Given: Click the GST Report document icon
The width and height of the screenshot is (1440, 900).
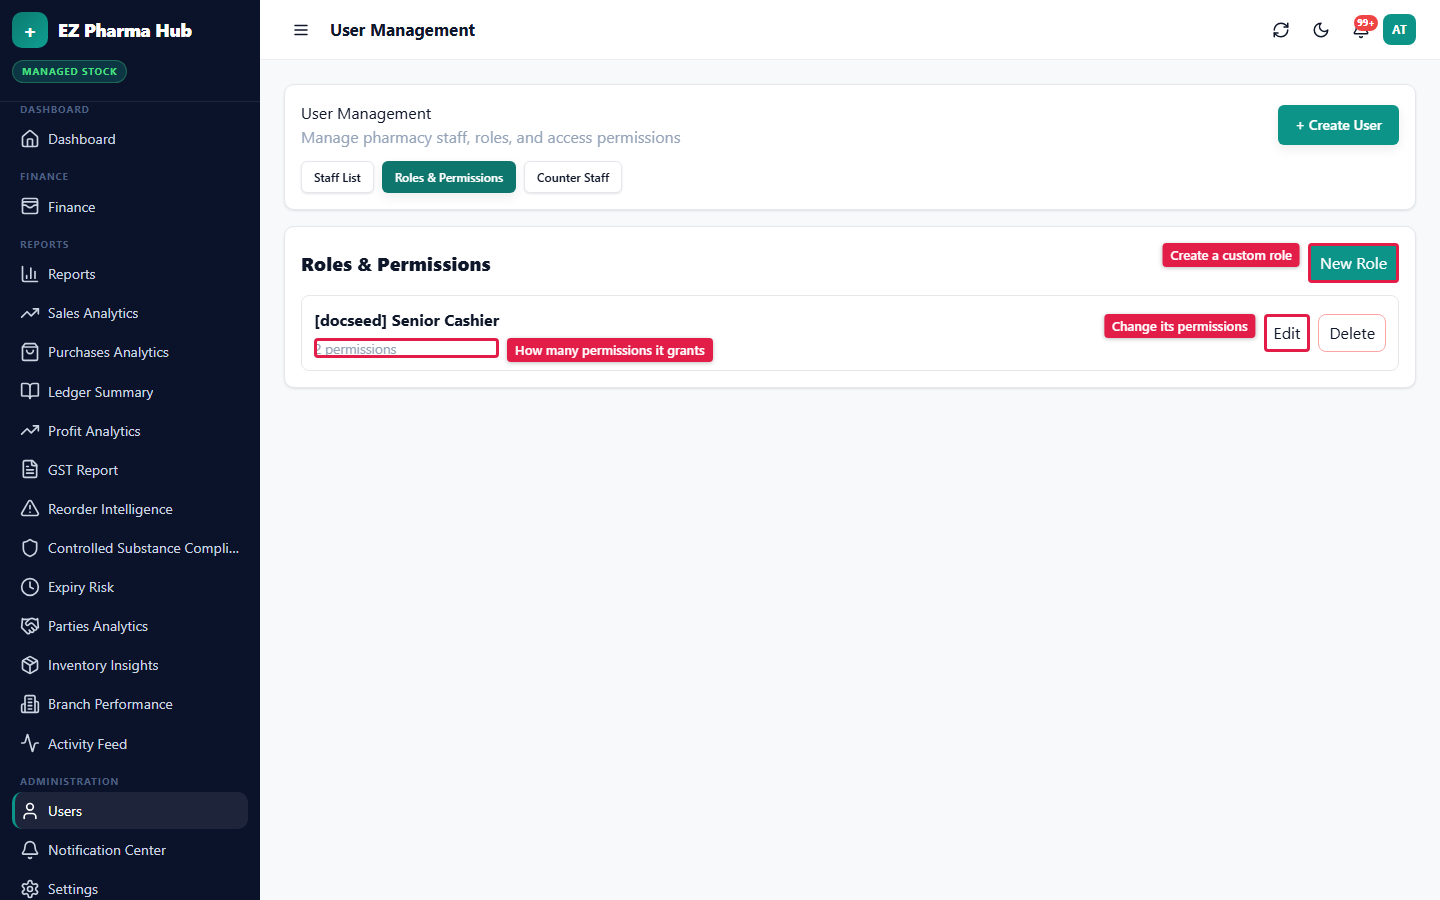Looking at the screenshot, I should [30, 470].
